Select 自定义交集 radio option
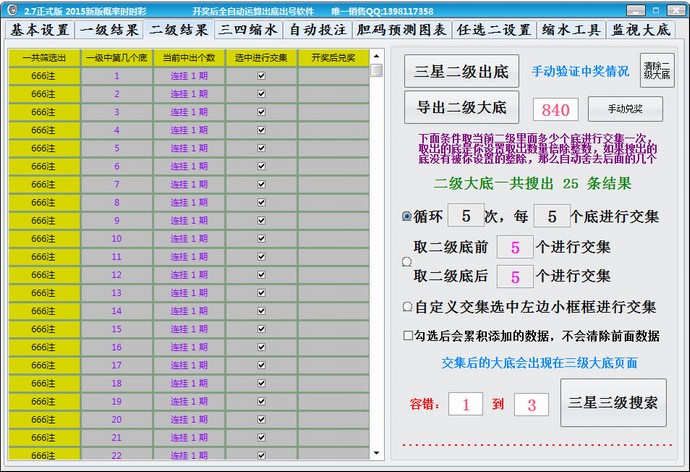690x472 pixels. (407, 307)
